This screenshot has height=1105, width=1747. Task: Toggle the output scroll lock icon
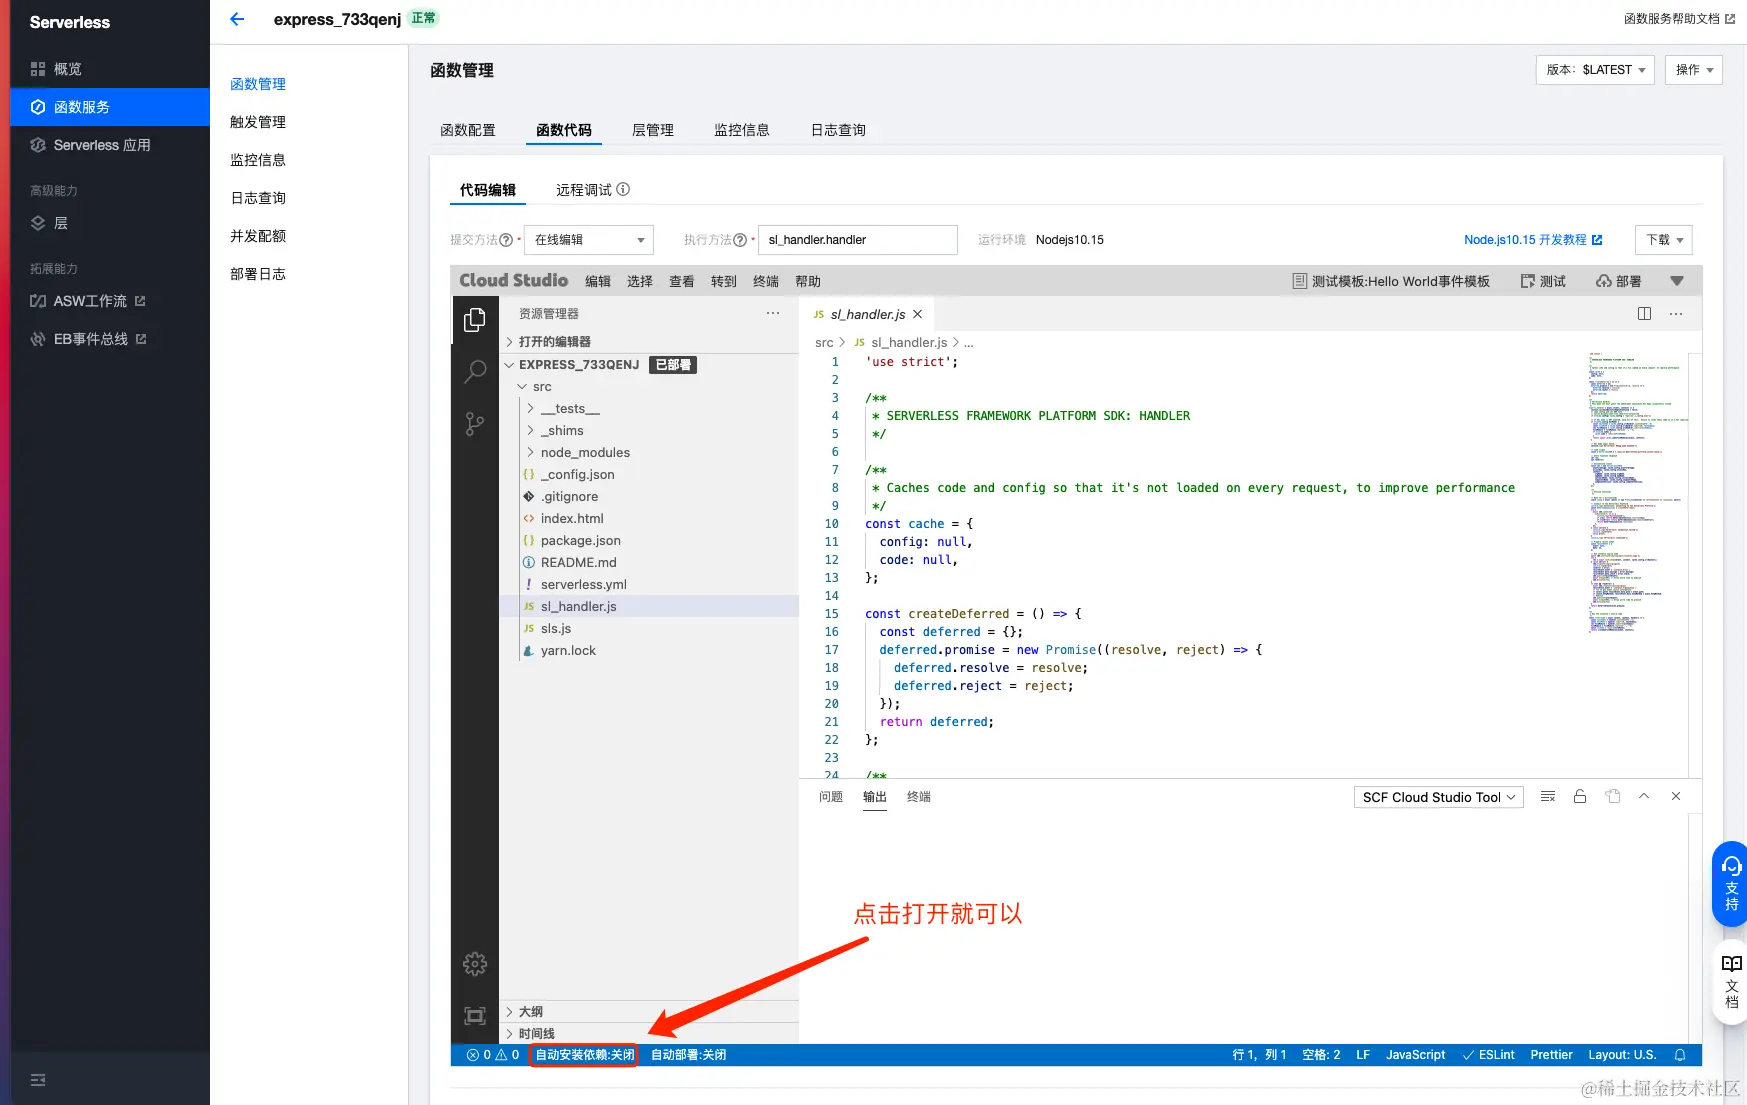(x=1580, y=797)
